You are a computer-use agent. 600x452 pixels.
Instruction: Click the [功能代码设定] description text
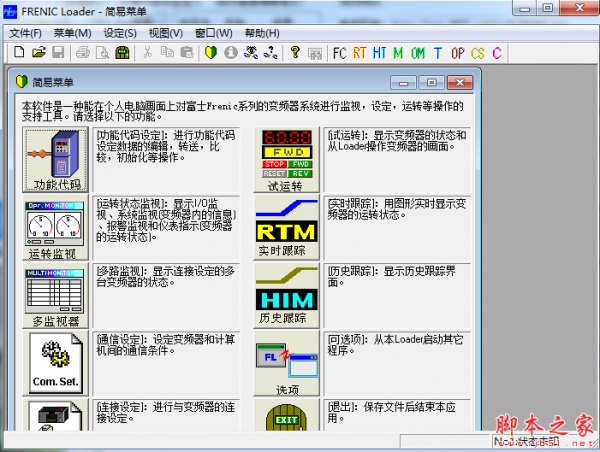(166, 146)
